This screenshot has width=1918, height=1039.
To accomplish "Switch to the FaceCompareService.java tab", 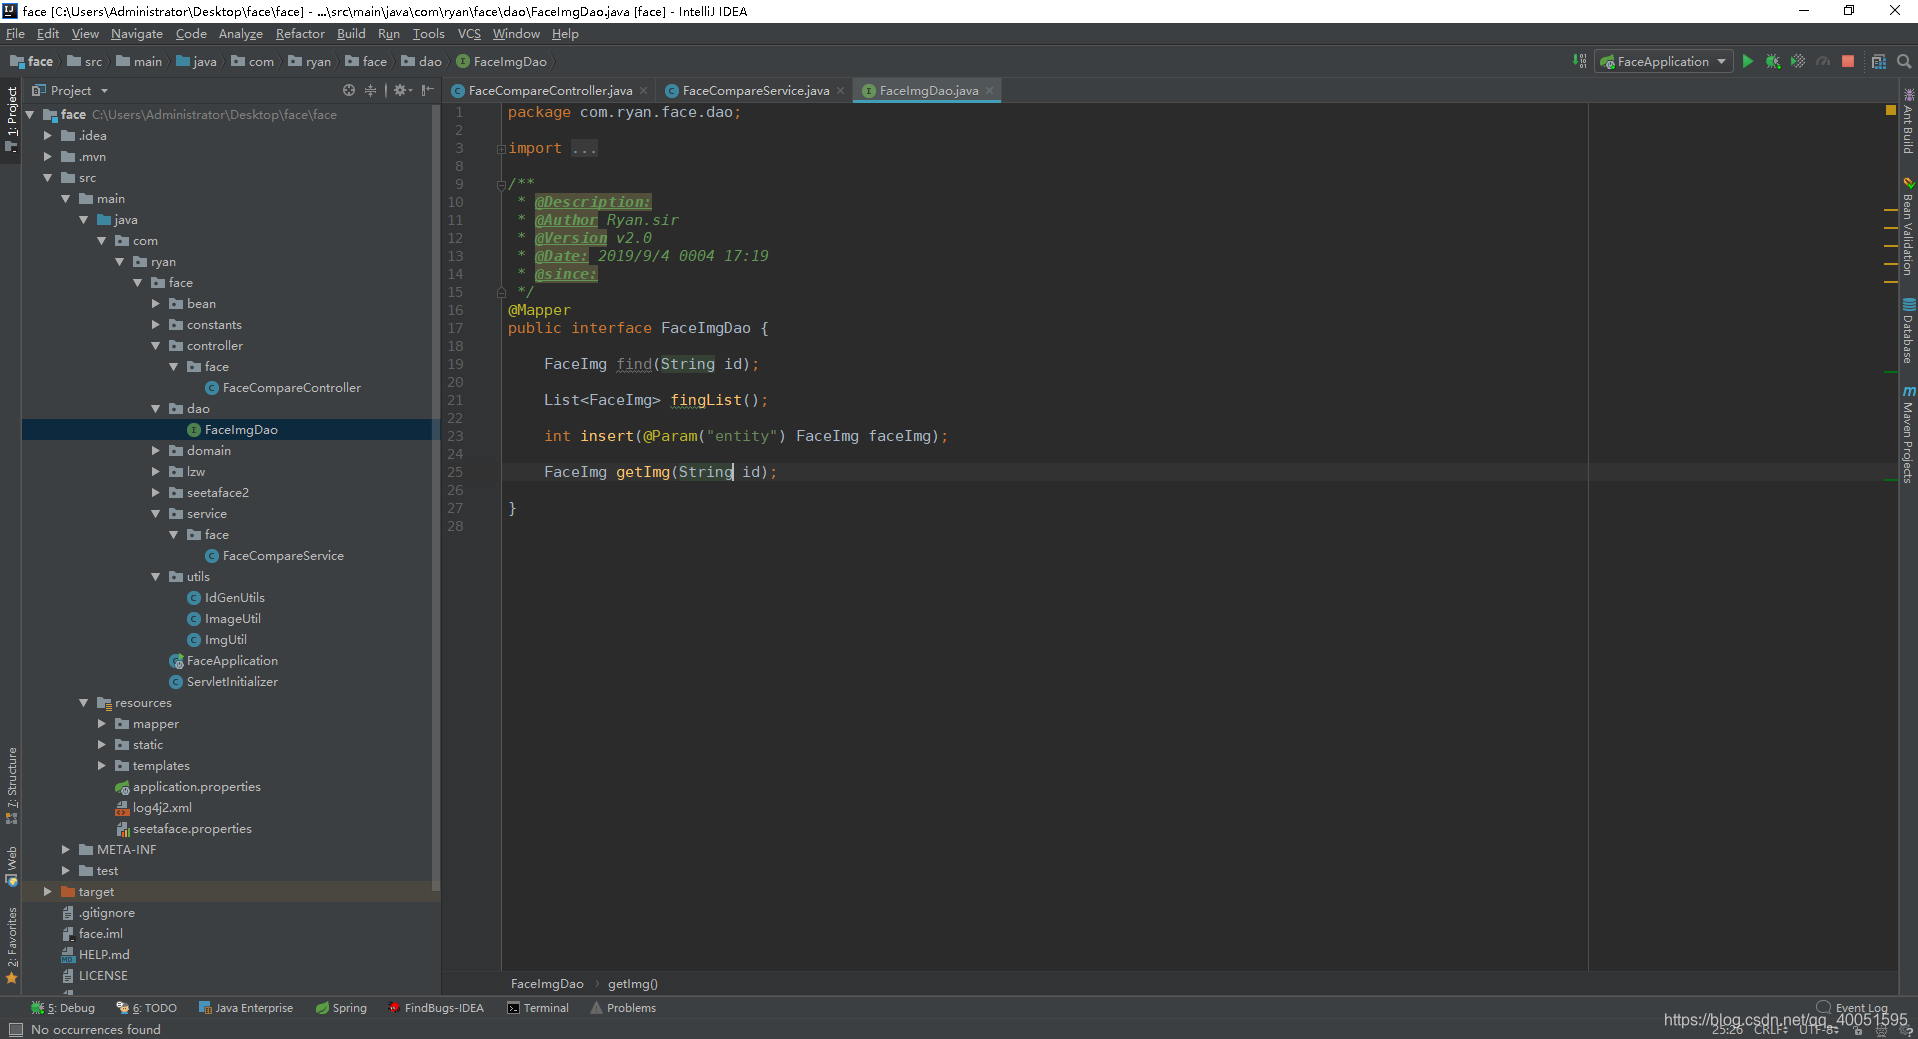I will tap(755, 91).
